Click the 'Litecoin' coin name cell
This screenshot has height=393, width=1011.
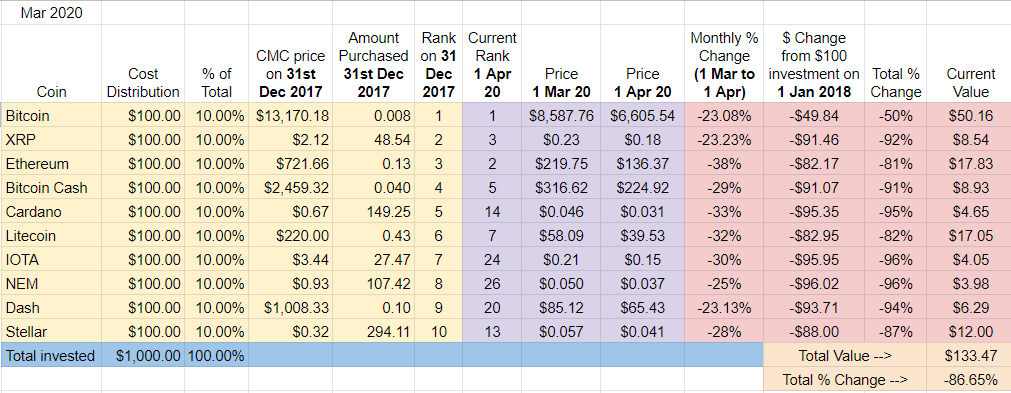[51, 236]
